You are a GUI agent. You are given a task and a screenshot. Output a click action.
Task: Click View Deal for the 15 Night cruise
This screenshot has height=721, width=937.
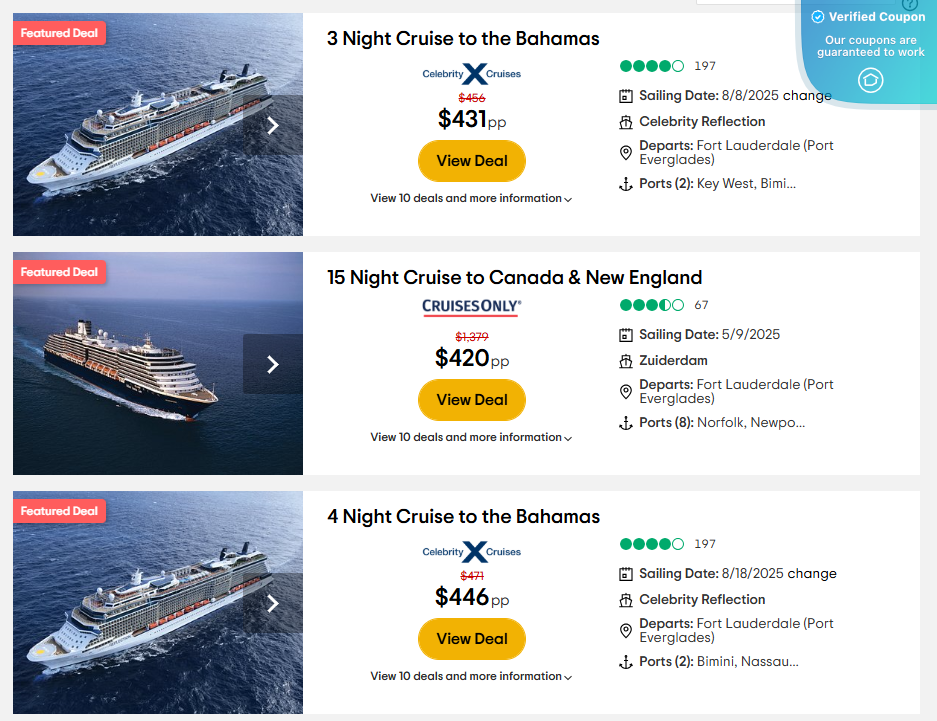point(471,399)
